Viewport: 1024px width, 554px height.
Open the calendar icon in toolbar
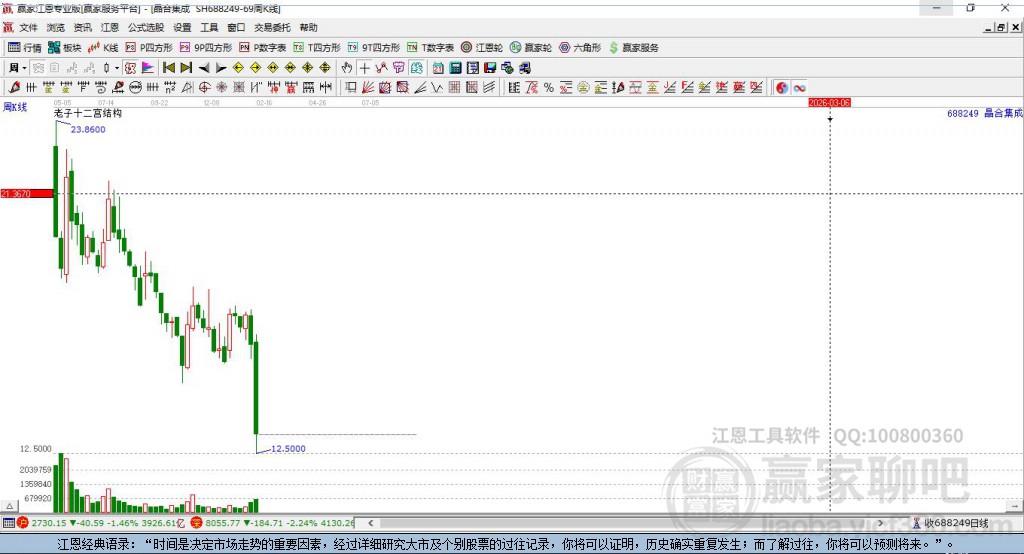tap(438, 68)
